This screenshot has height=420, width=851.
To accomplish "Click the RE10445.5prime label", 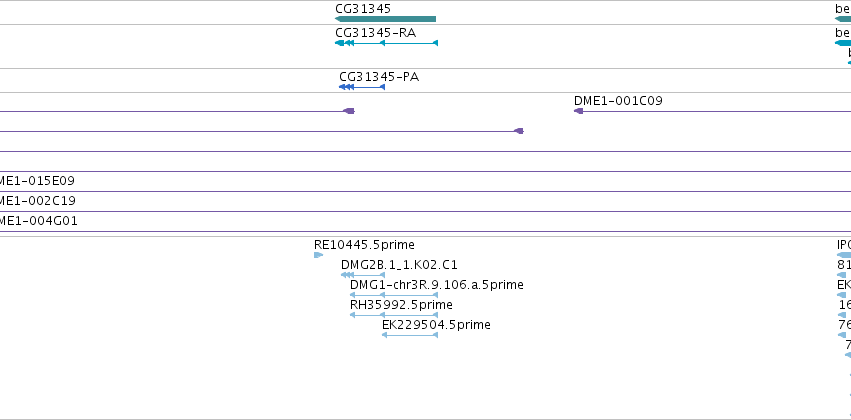I will click(x=364, y=245).
